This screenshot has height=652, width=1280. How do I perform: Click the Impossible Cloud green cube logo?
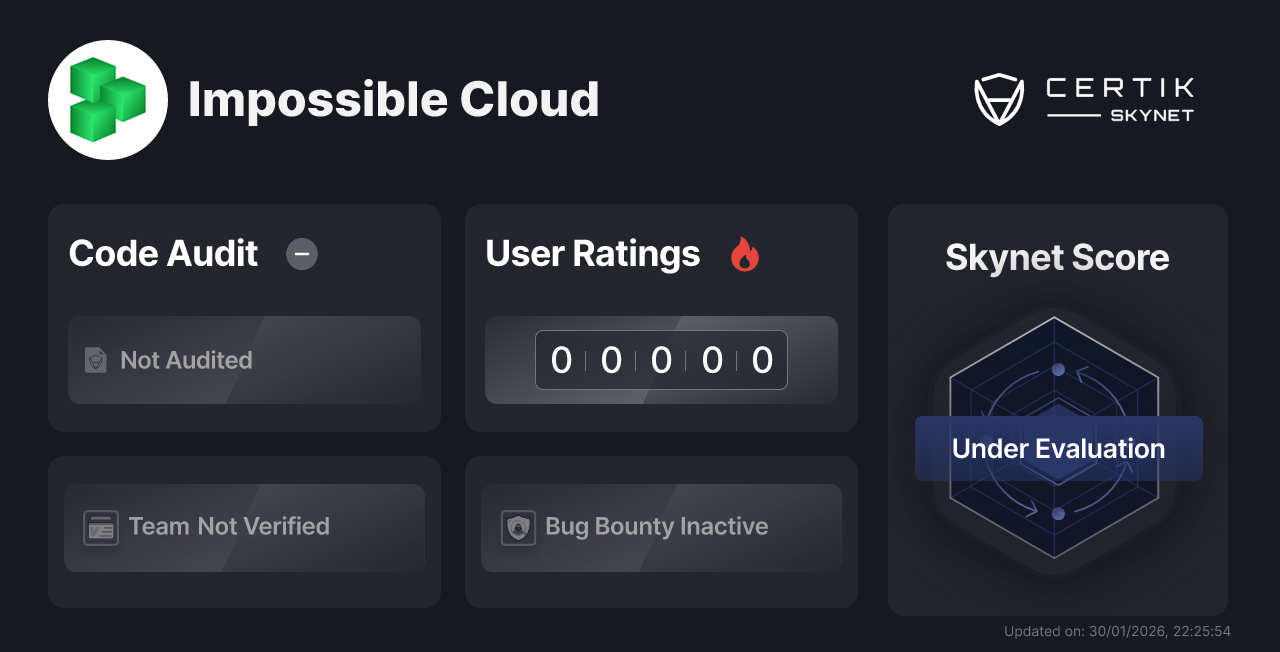point(108,99)
